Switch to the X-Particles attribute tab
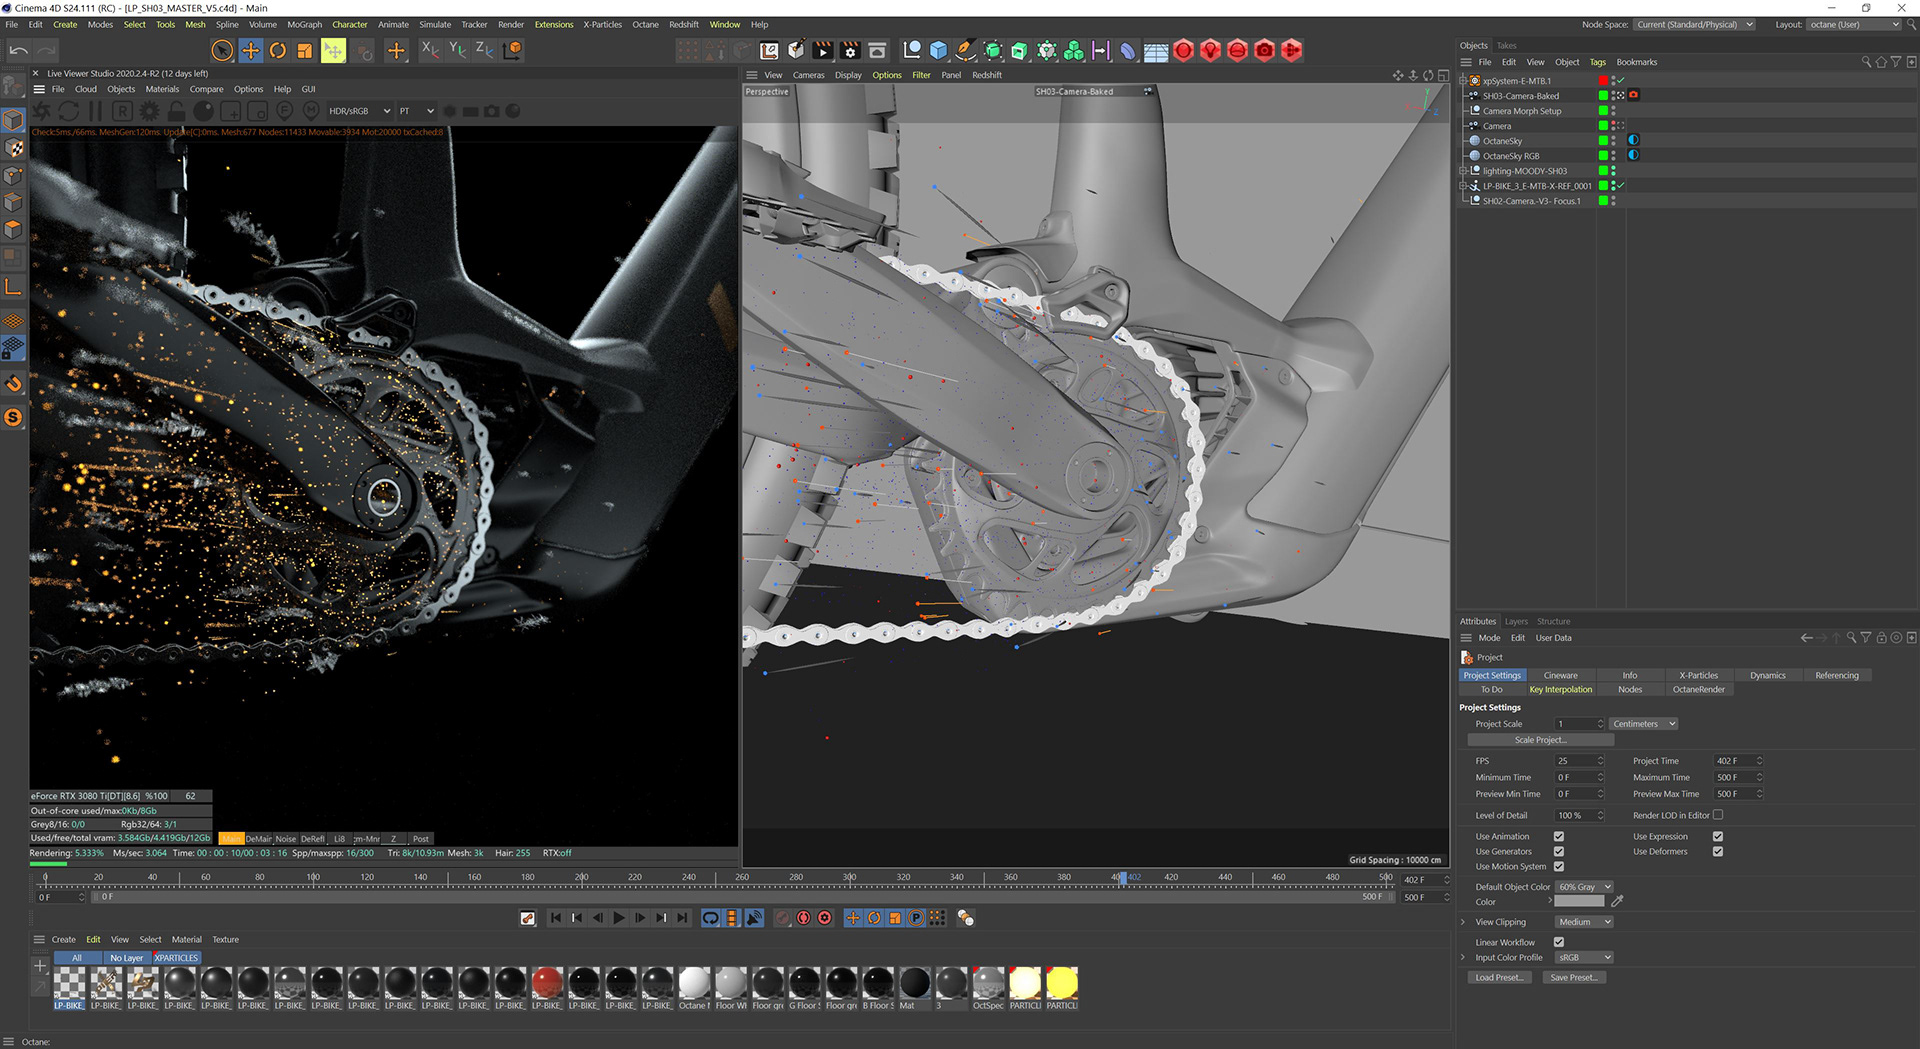1920x1049 pixels. [x=1698, y=675]
